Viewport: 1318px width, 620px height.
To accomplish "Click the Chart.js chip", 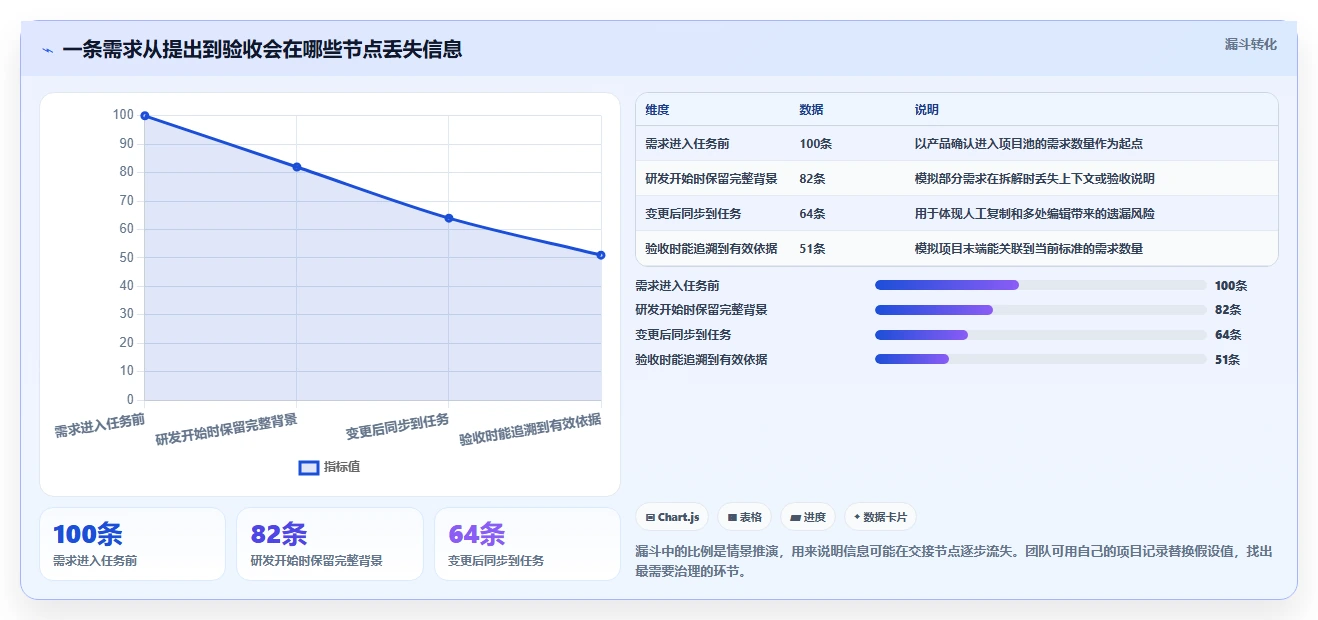I will coord(673,517).
